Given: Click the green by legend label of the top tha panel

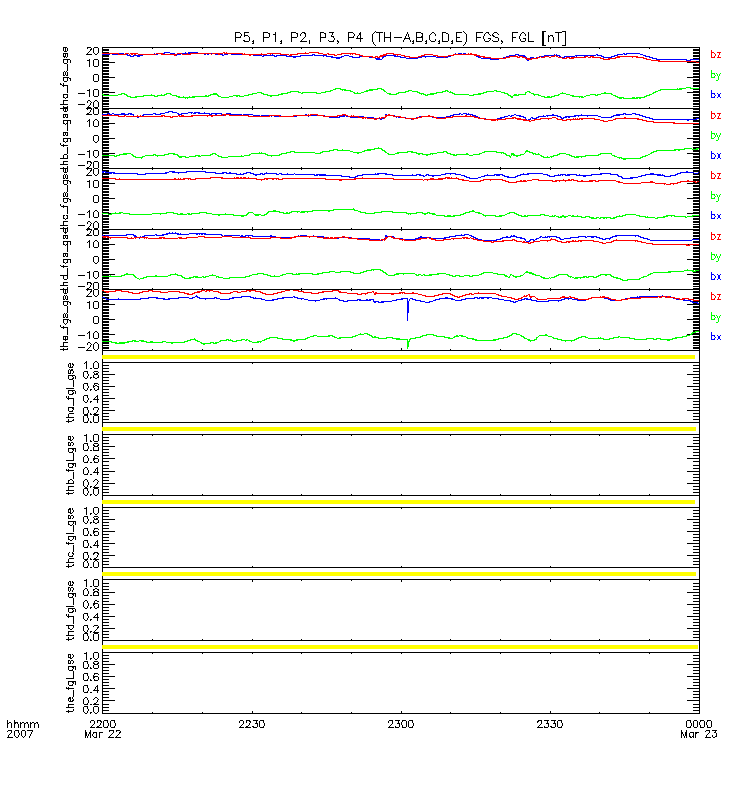Looking at the screenshot, I should click(x=715, y=76).
